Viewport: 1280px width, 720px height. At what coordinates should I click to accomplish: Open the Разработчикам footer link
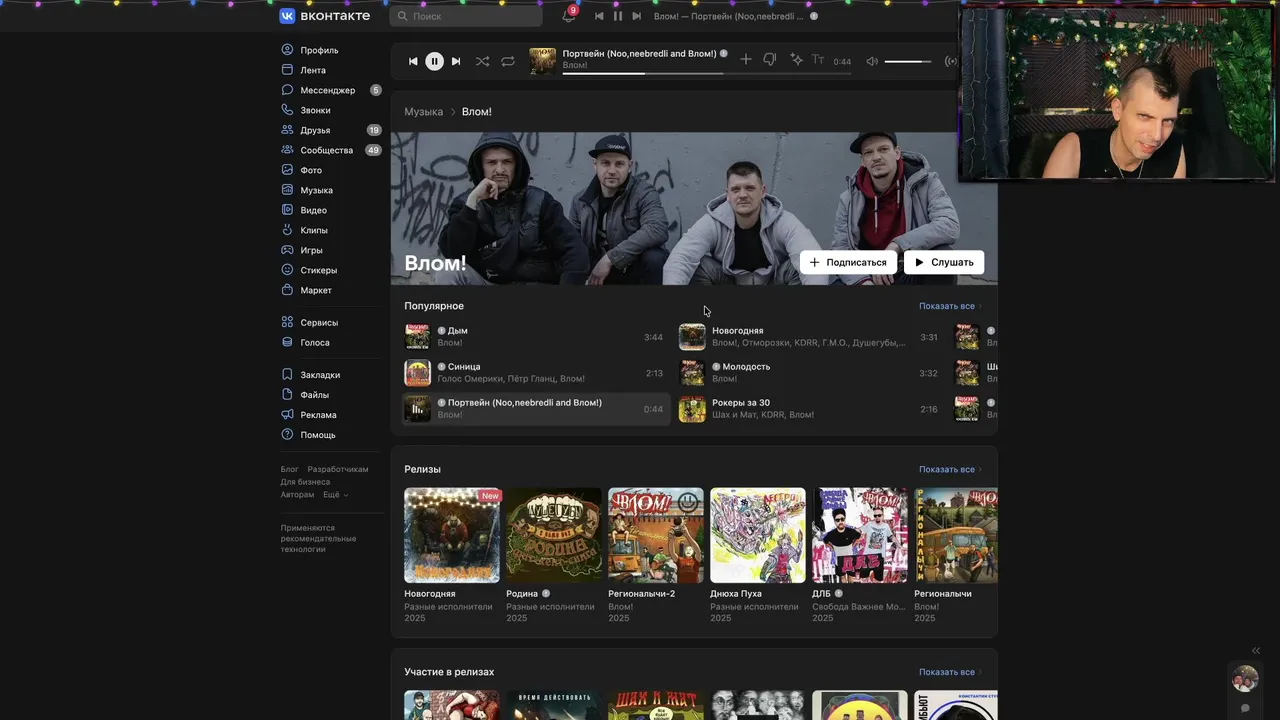(338, 469)
